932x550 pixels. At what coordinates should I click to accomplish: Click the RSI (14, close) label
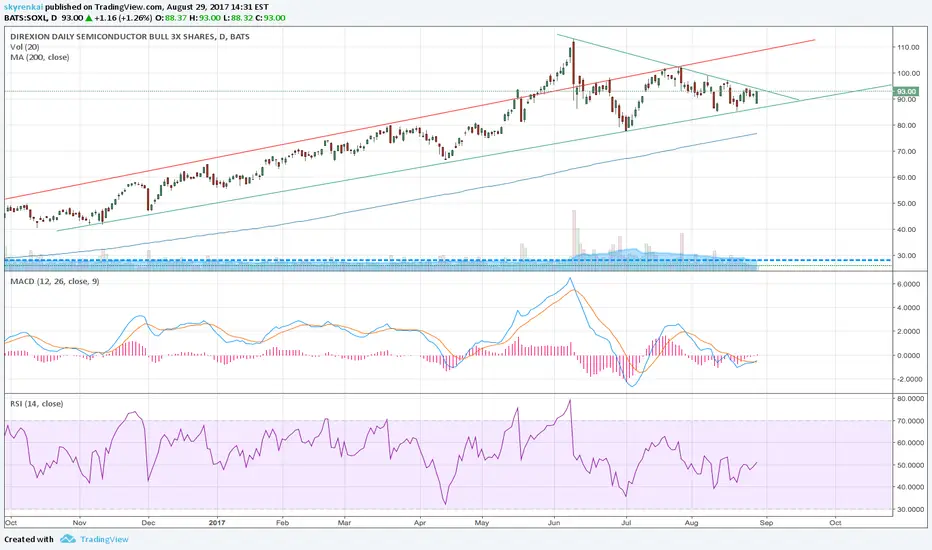click(37, 404)
